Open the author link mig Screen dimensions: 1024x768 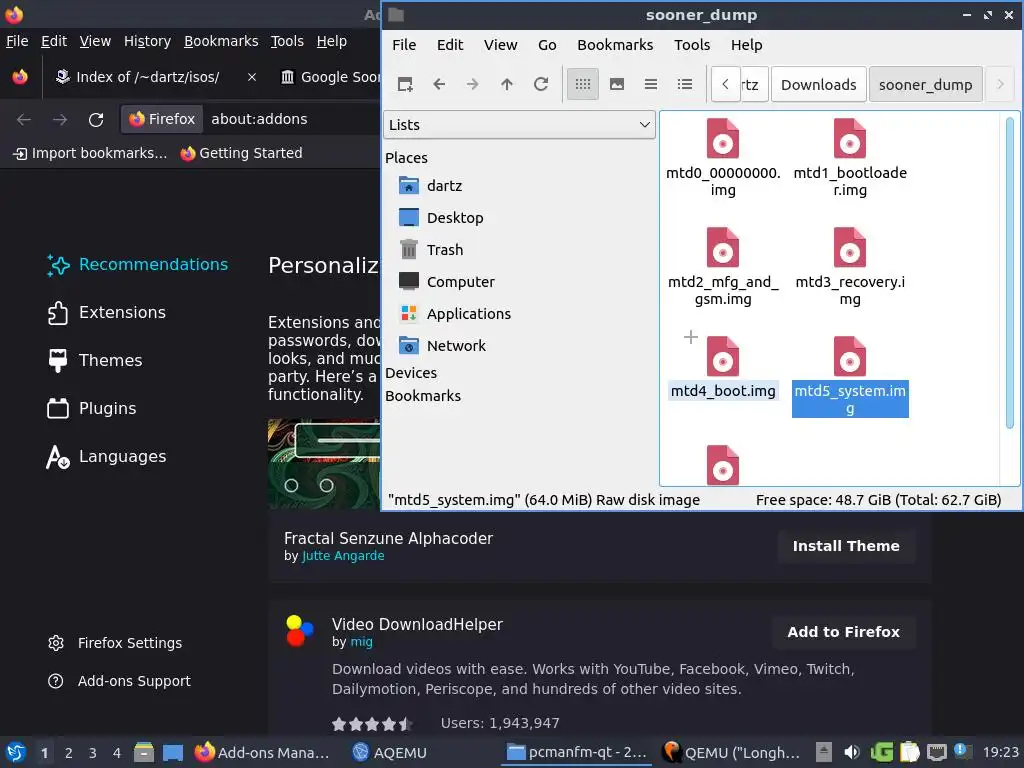point(361,642)
